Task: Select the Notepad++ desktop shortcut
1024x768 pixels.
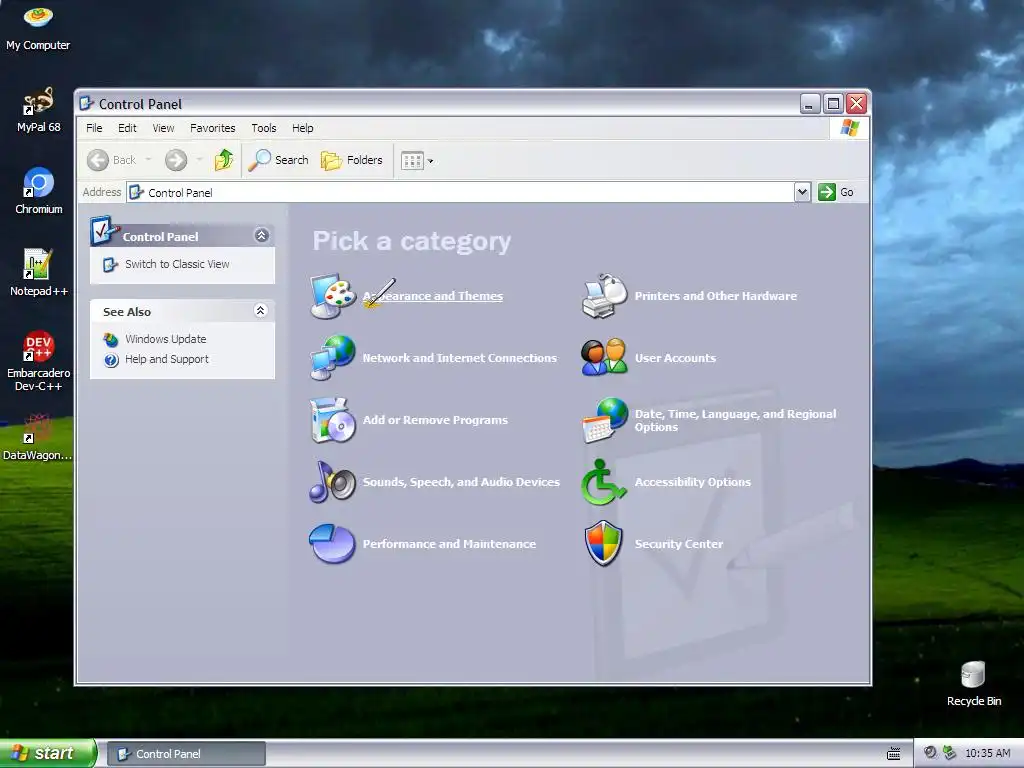Action: pos(38,273)
